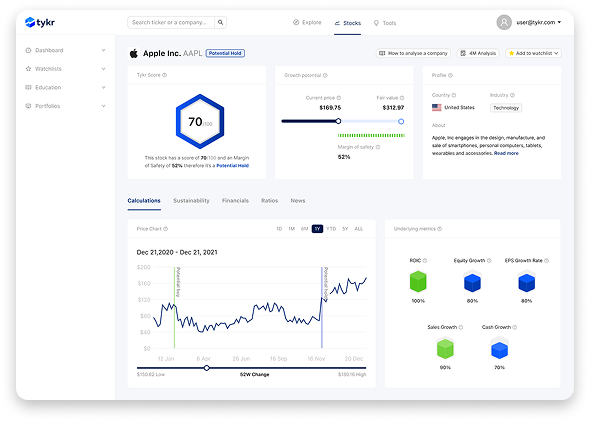Image resolution: width=590 pixels, height=422 pixels.
Task: Click the Potential Buy chart marker
Action: [174, 307]
